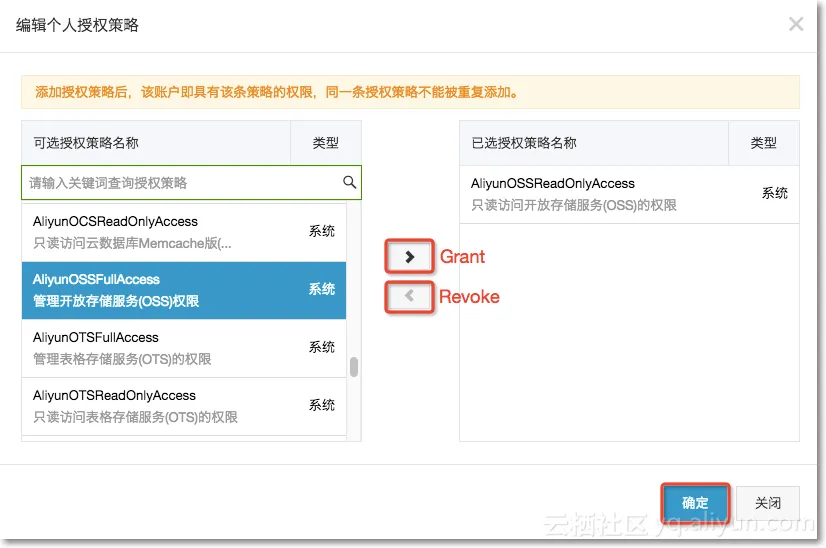The image size is (826, 548).
Task: Select AliyunOSSReadOnlyAccess in the selected list
Action: pyautogui.click(x=629, y=194)
